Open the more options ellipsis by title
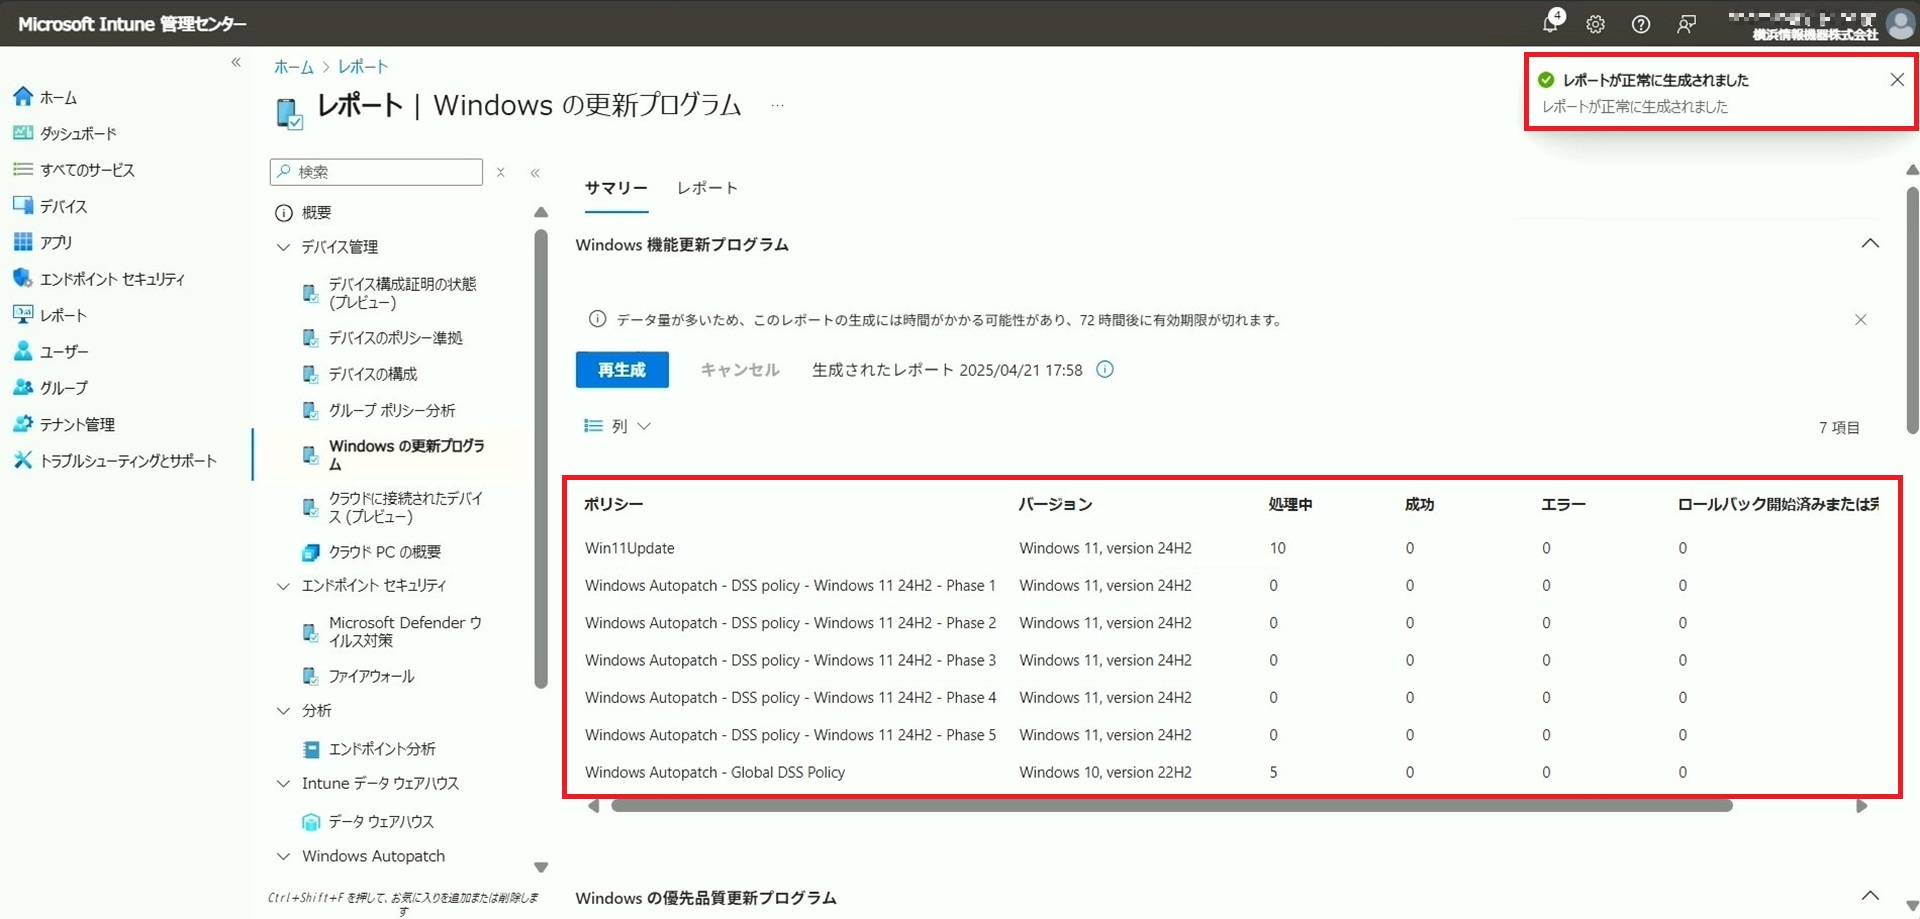 point(777,105)
